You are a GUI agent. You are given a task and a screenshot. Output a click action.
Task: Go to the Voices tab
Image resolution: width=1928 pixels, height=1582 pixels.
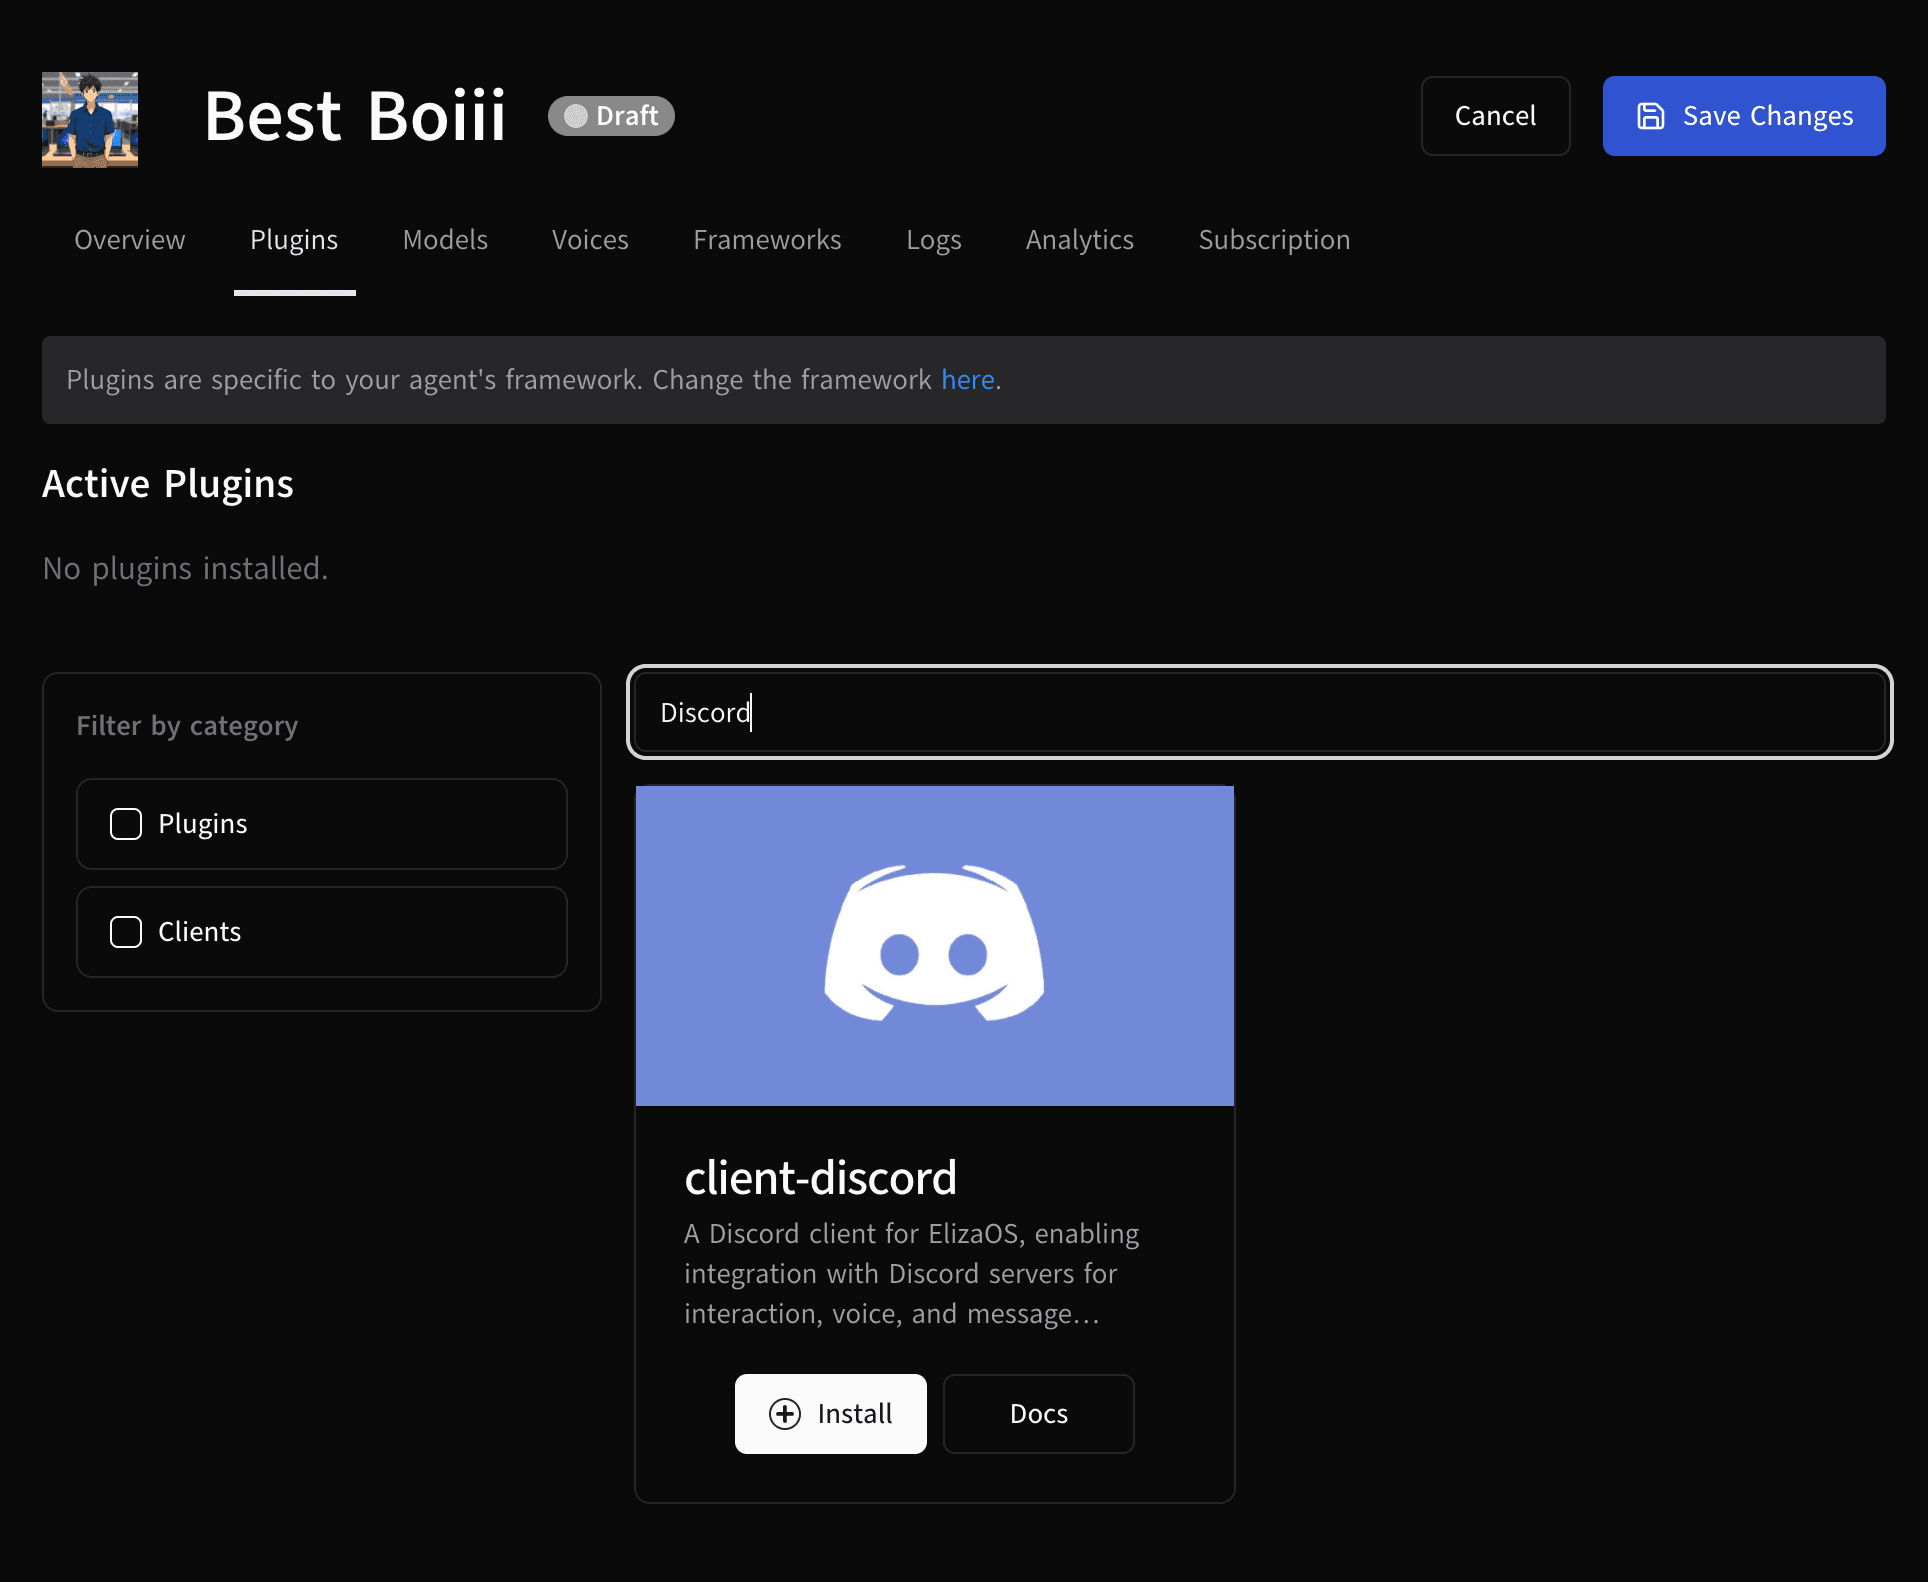(590, 240)
